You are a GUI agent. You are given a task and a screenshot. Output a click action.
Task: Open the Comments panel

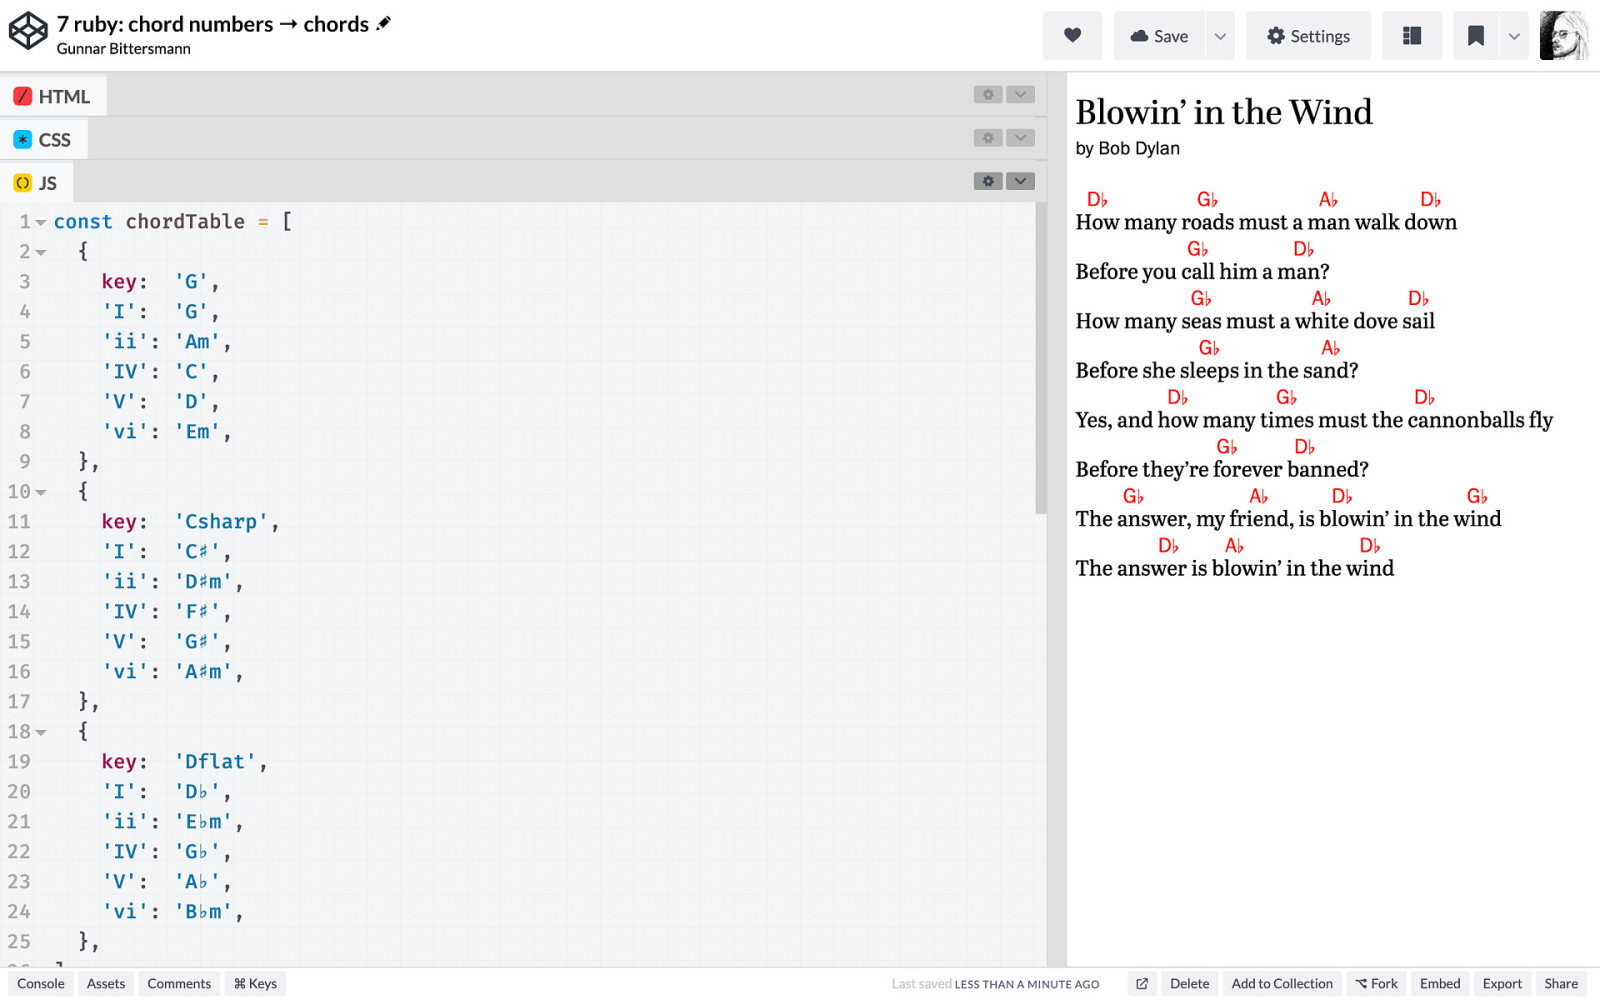[179, 984]
